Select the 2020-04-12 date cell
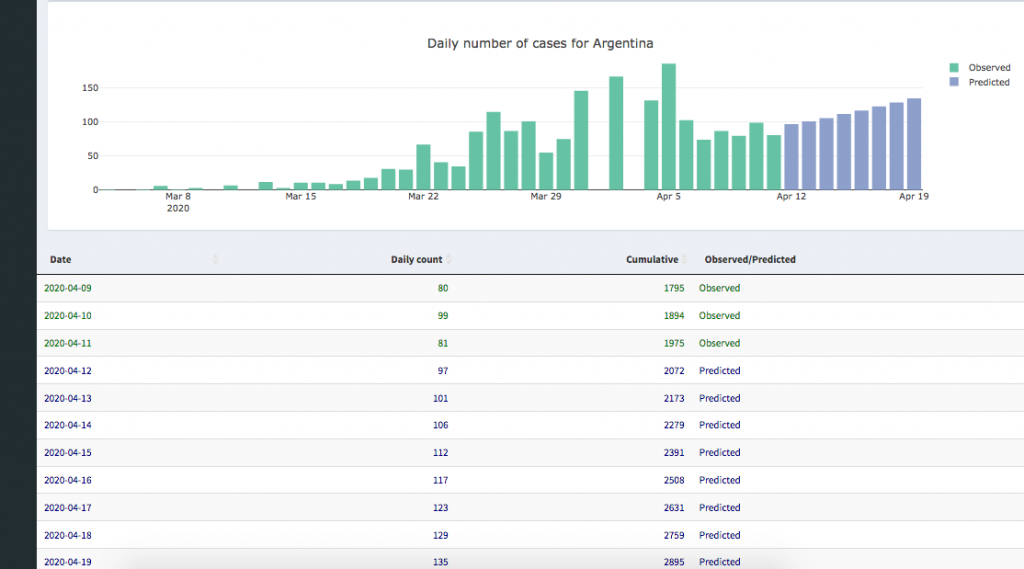Screen dimensions: 1024x569 tap(68, 371)
